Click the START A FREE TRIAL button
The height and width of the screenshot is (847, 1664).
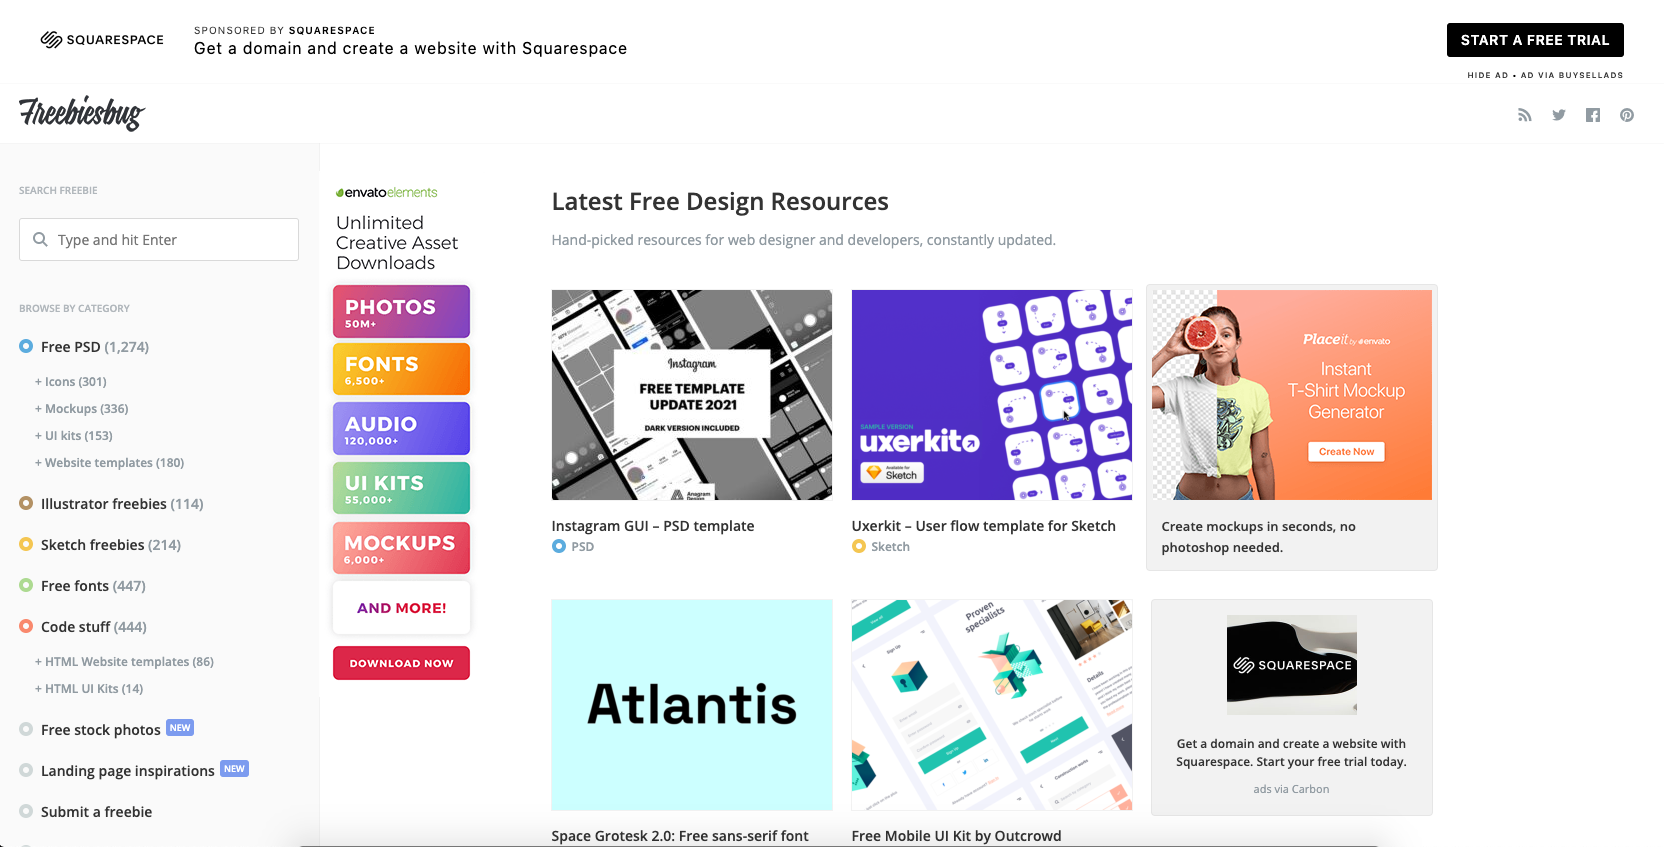point(1534,40)
